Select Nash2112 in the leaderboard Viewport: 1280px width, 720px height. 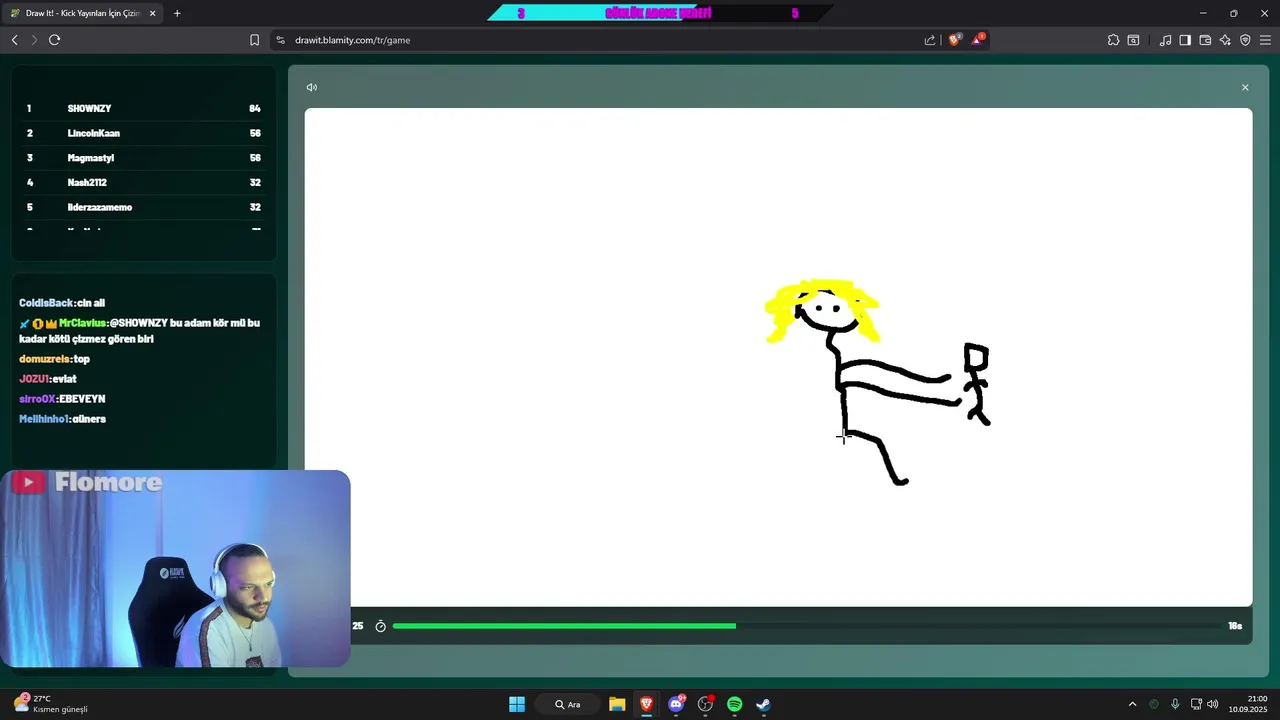point(87,182)
